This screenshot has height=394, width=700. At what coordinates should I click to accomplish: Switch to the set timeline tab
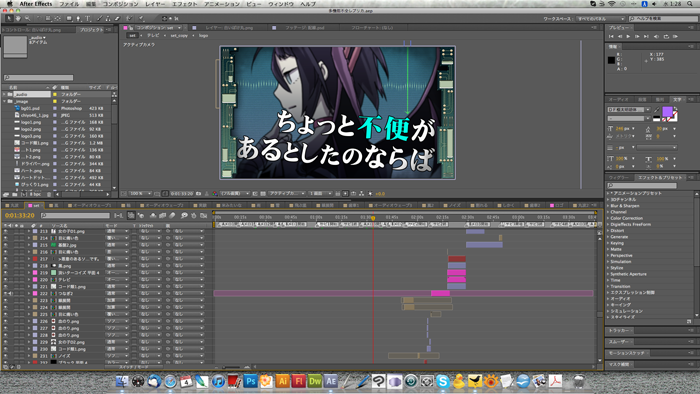click(x=34, y=205)
